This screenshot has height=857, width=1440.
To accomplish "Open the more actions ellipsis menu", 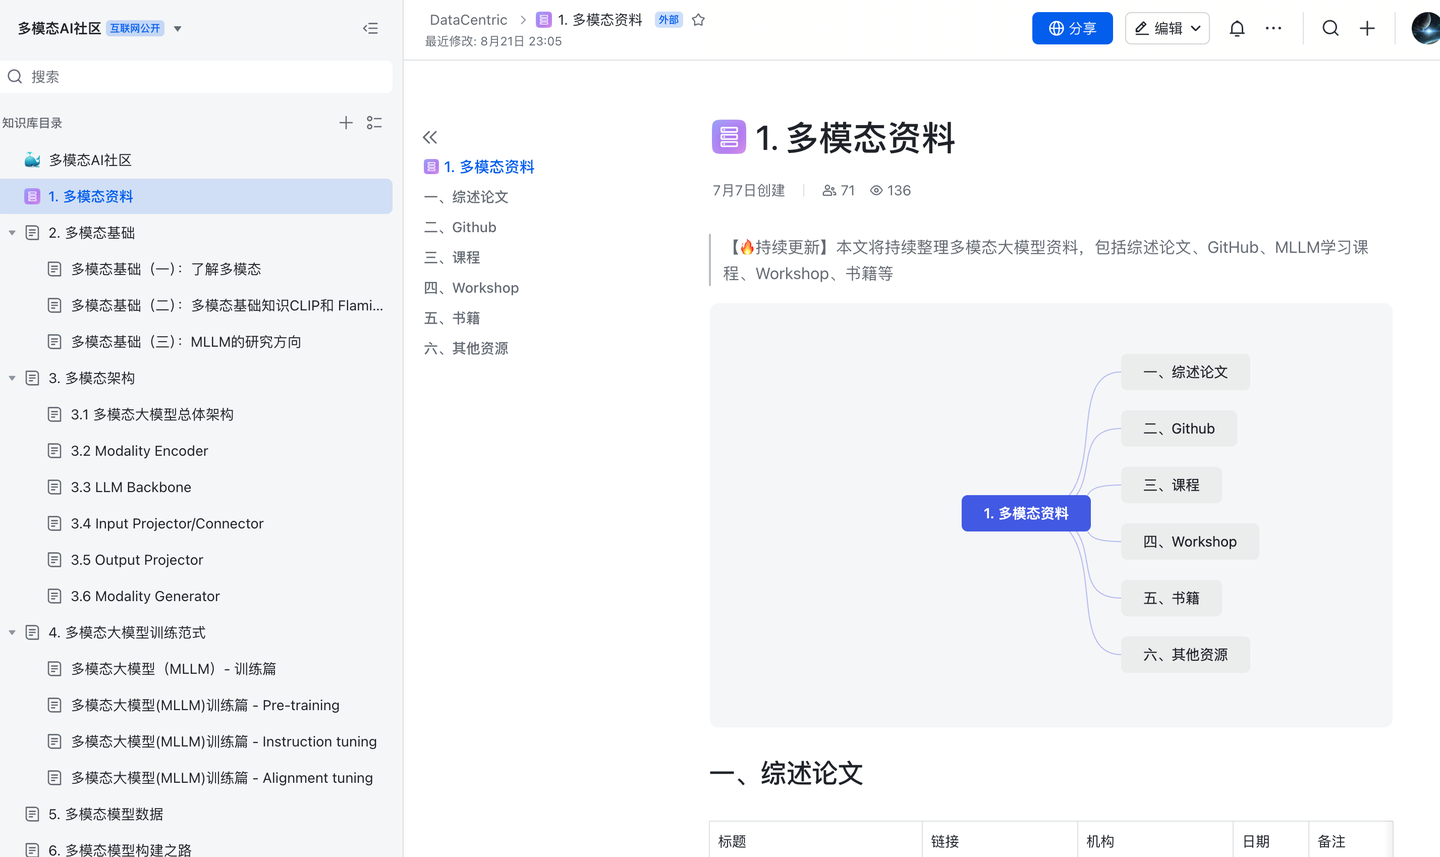I will click(1273, 28).
